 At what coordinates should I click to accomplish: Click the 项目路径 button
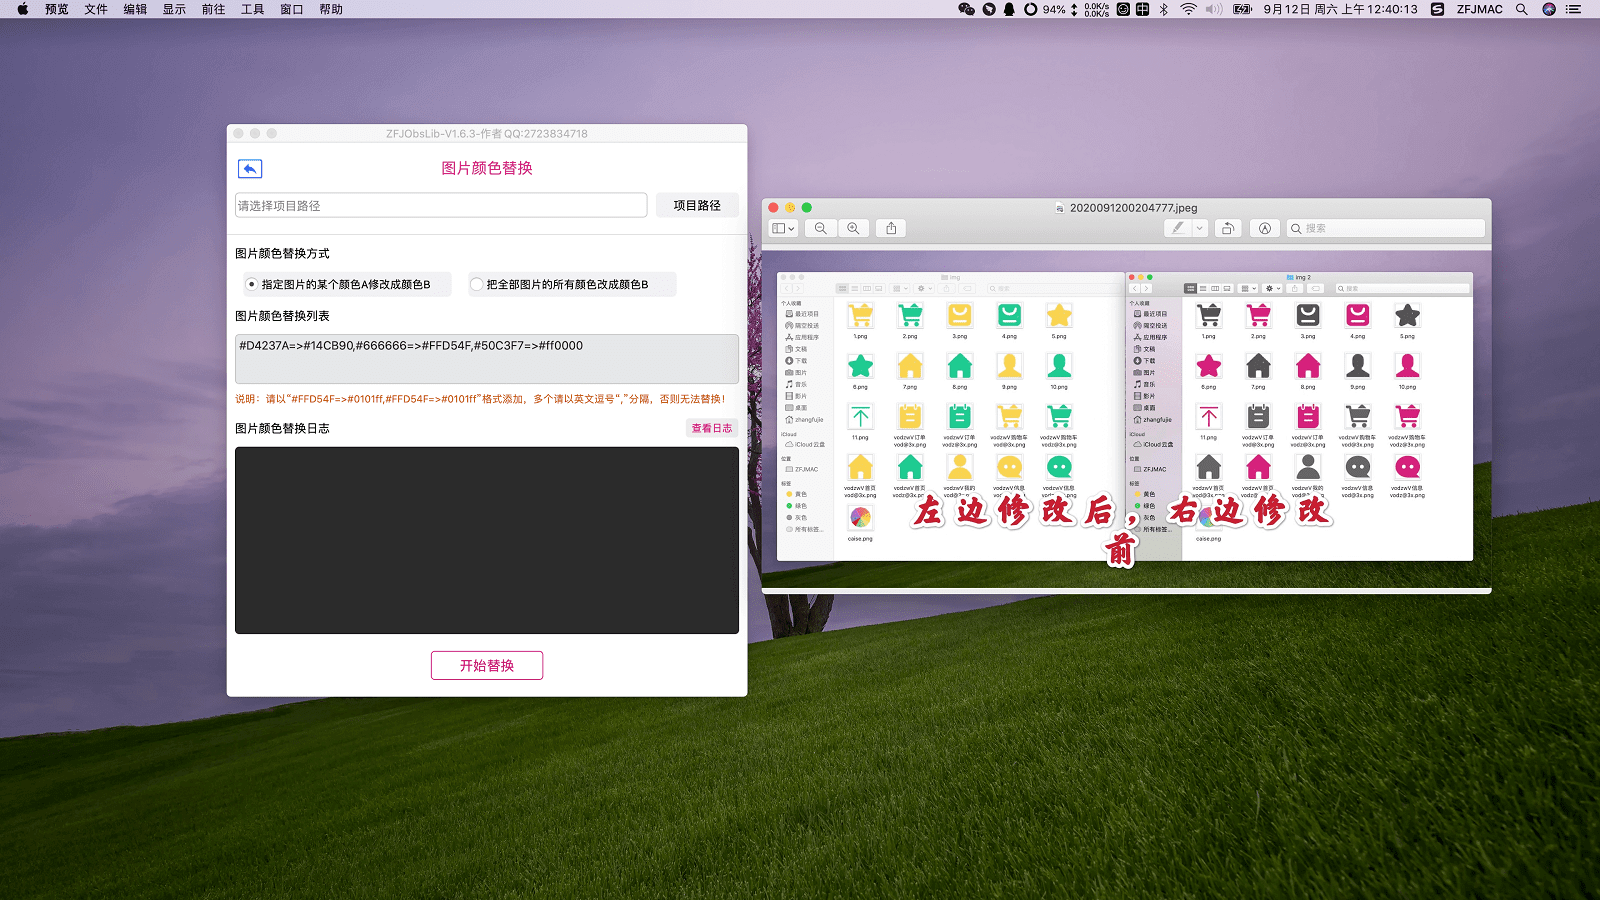pos(697,206)
